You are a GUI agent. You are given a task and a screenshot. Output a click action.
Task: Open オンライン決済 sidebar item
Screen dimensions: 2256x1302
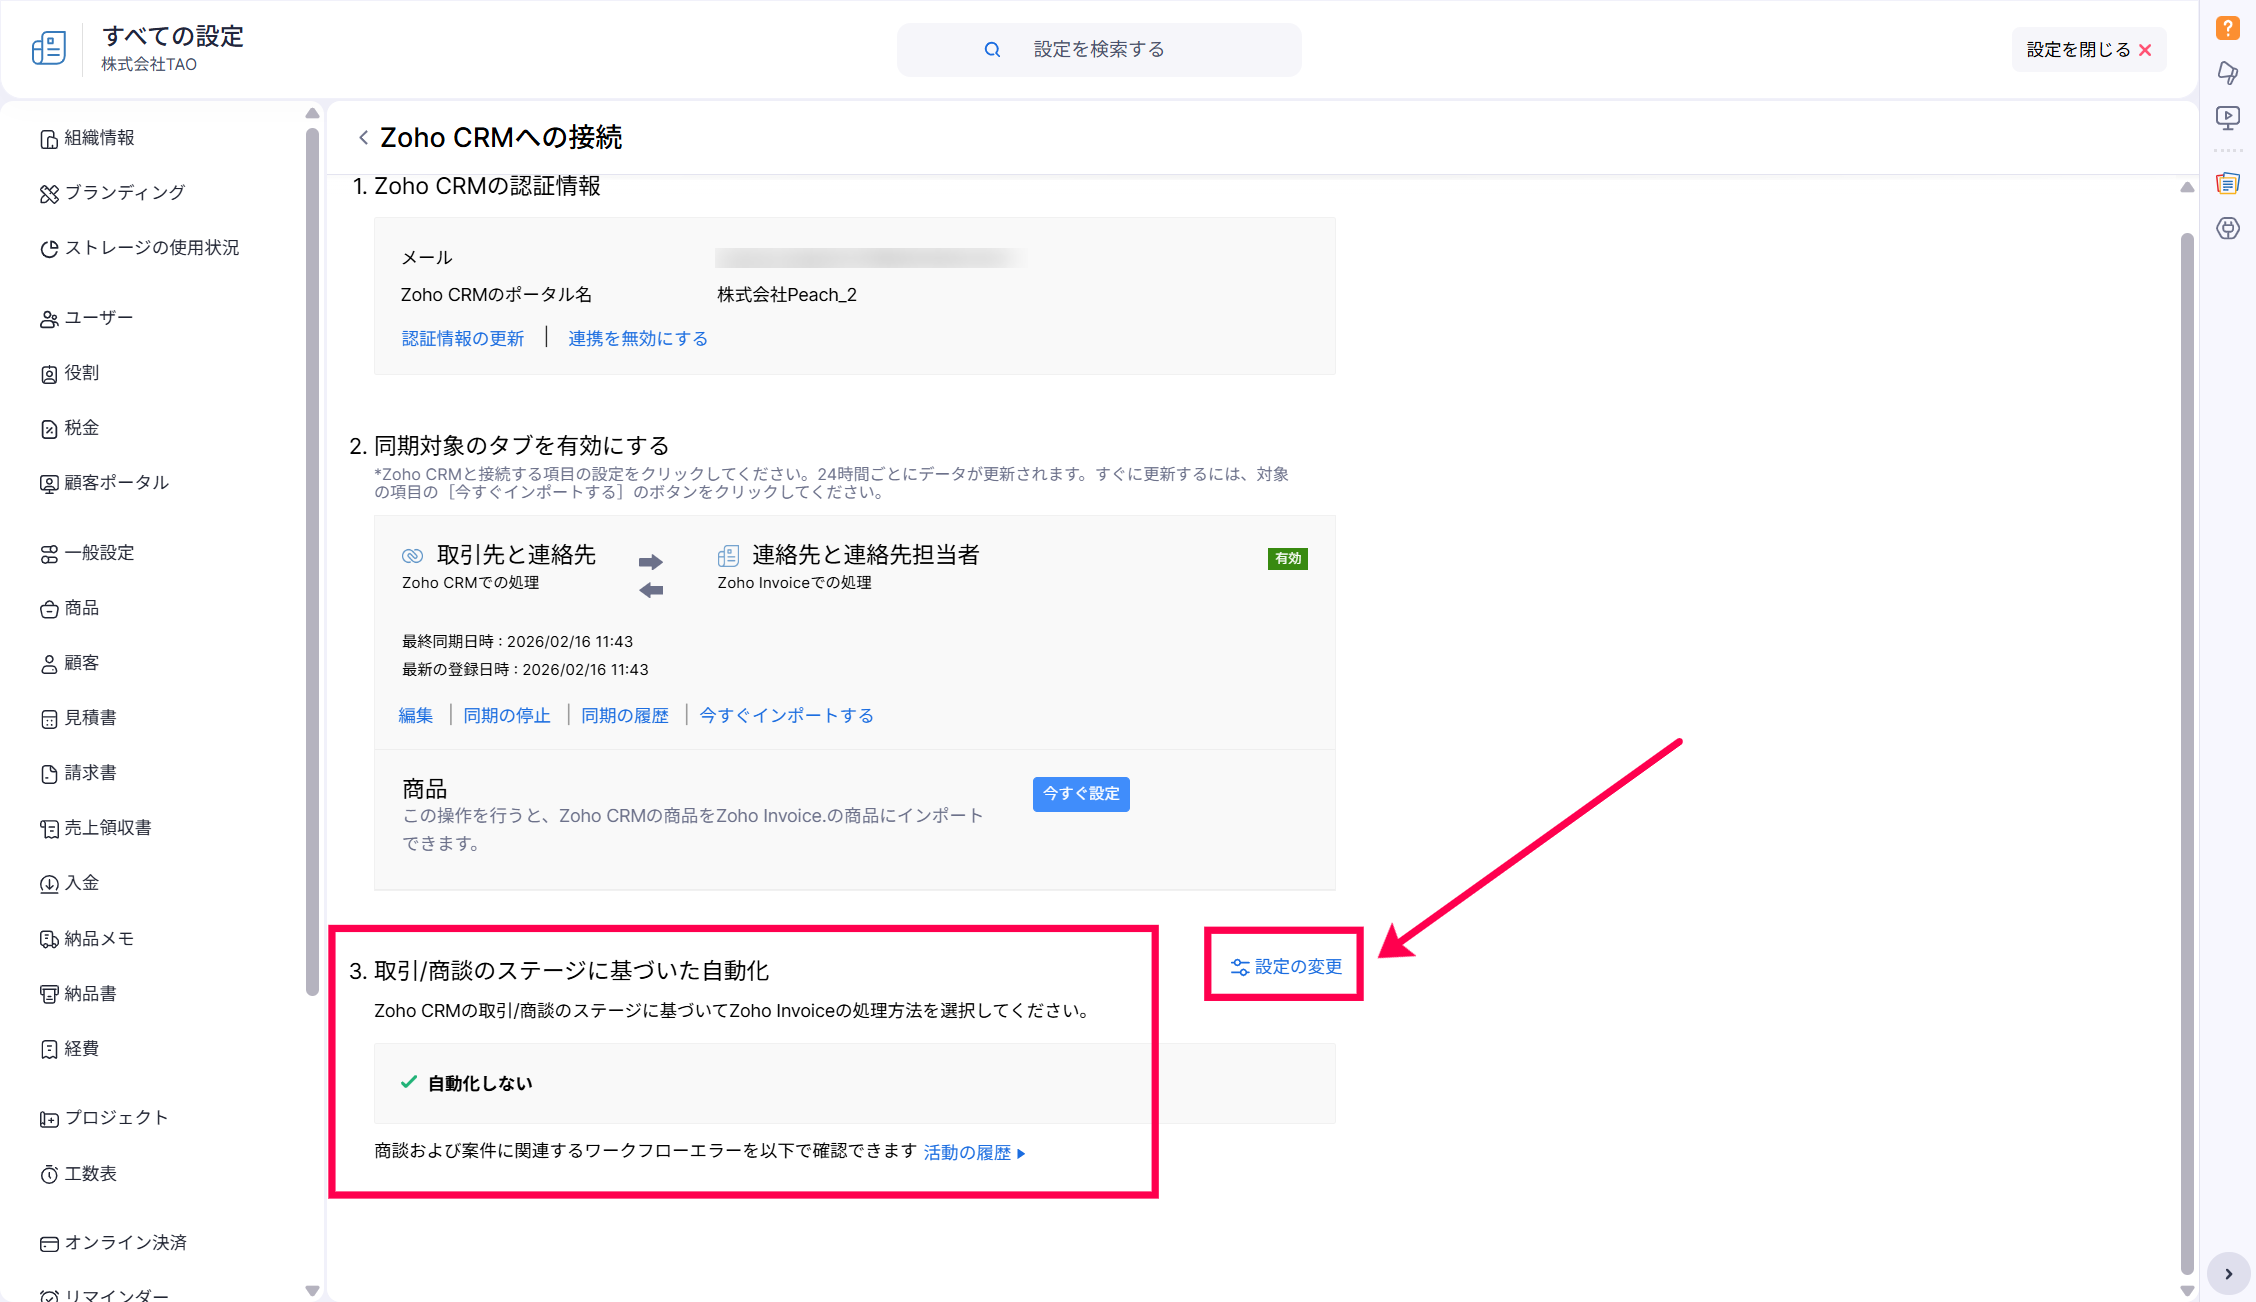pyautogui.click(x=125, y=1243)
